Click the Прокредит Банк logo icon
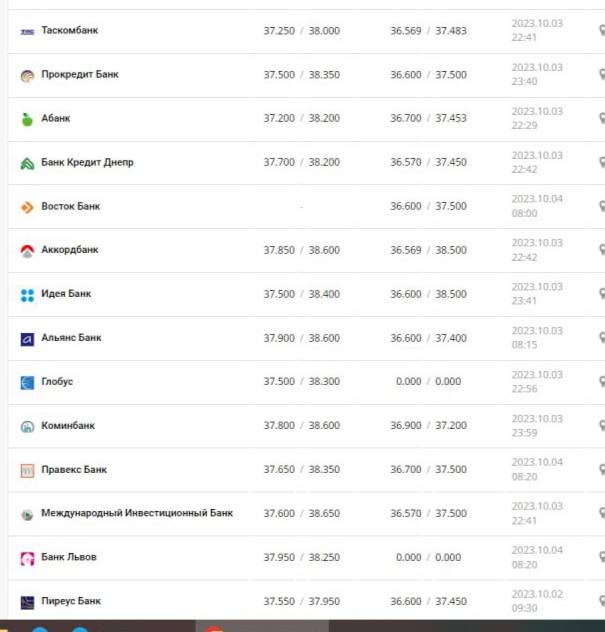The image size is (605, 632). [x=27, y=75]
